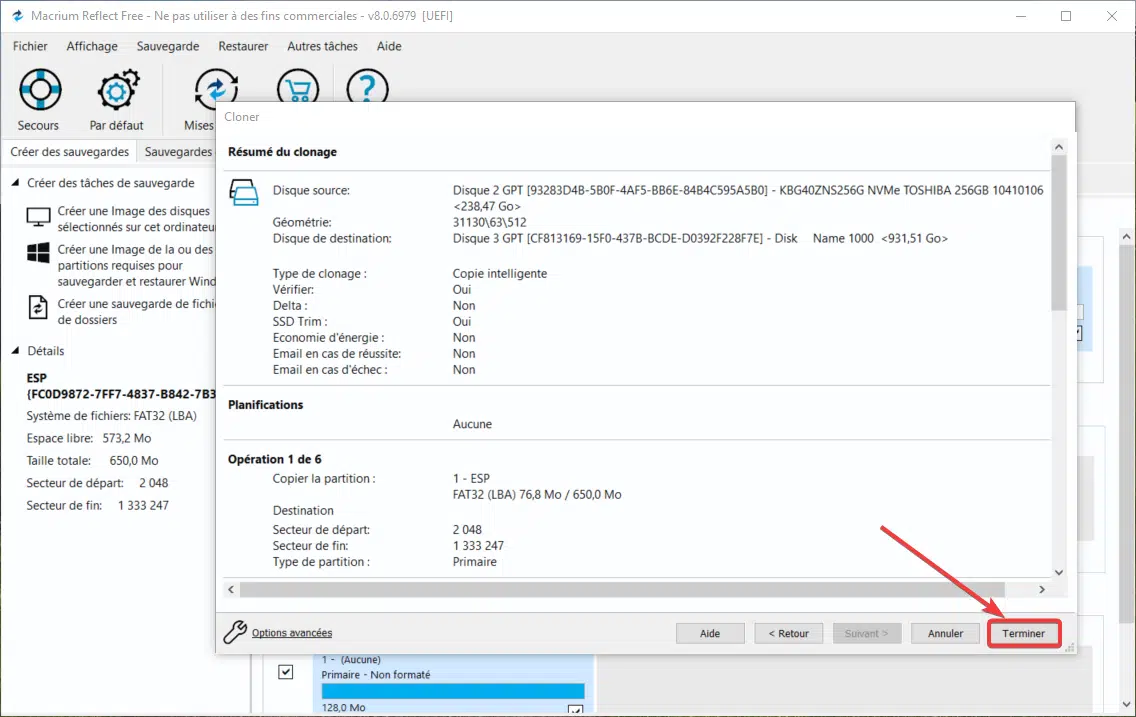Viewport: 1136px width, 717px height.
Task: Open the Restaurer menu
Action: coord(243,46)
